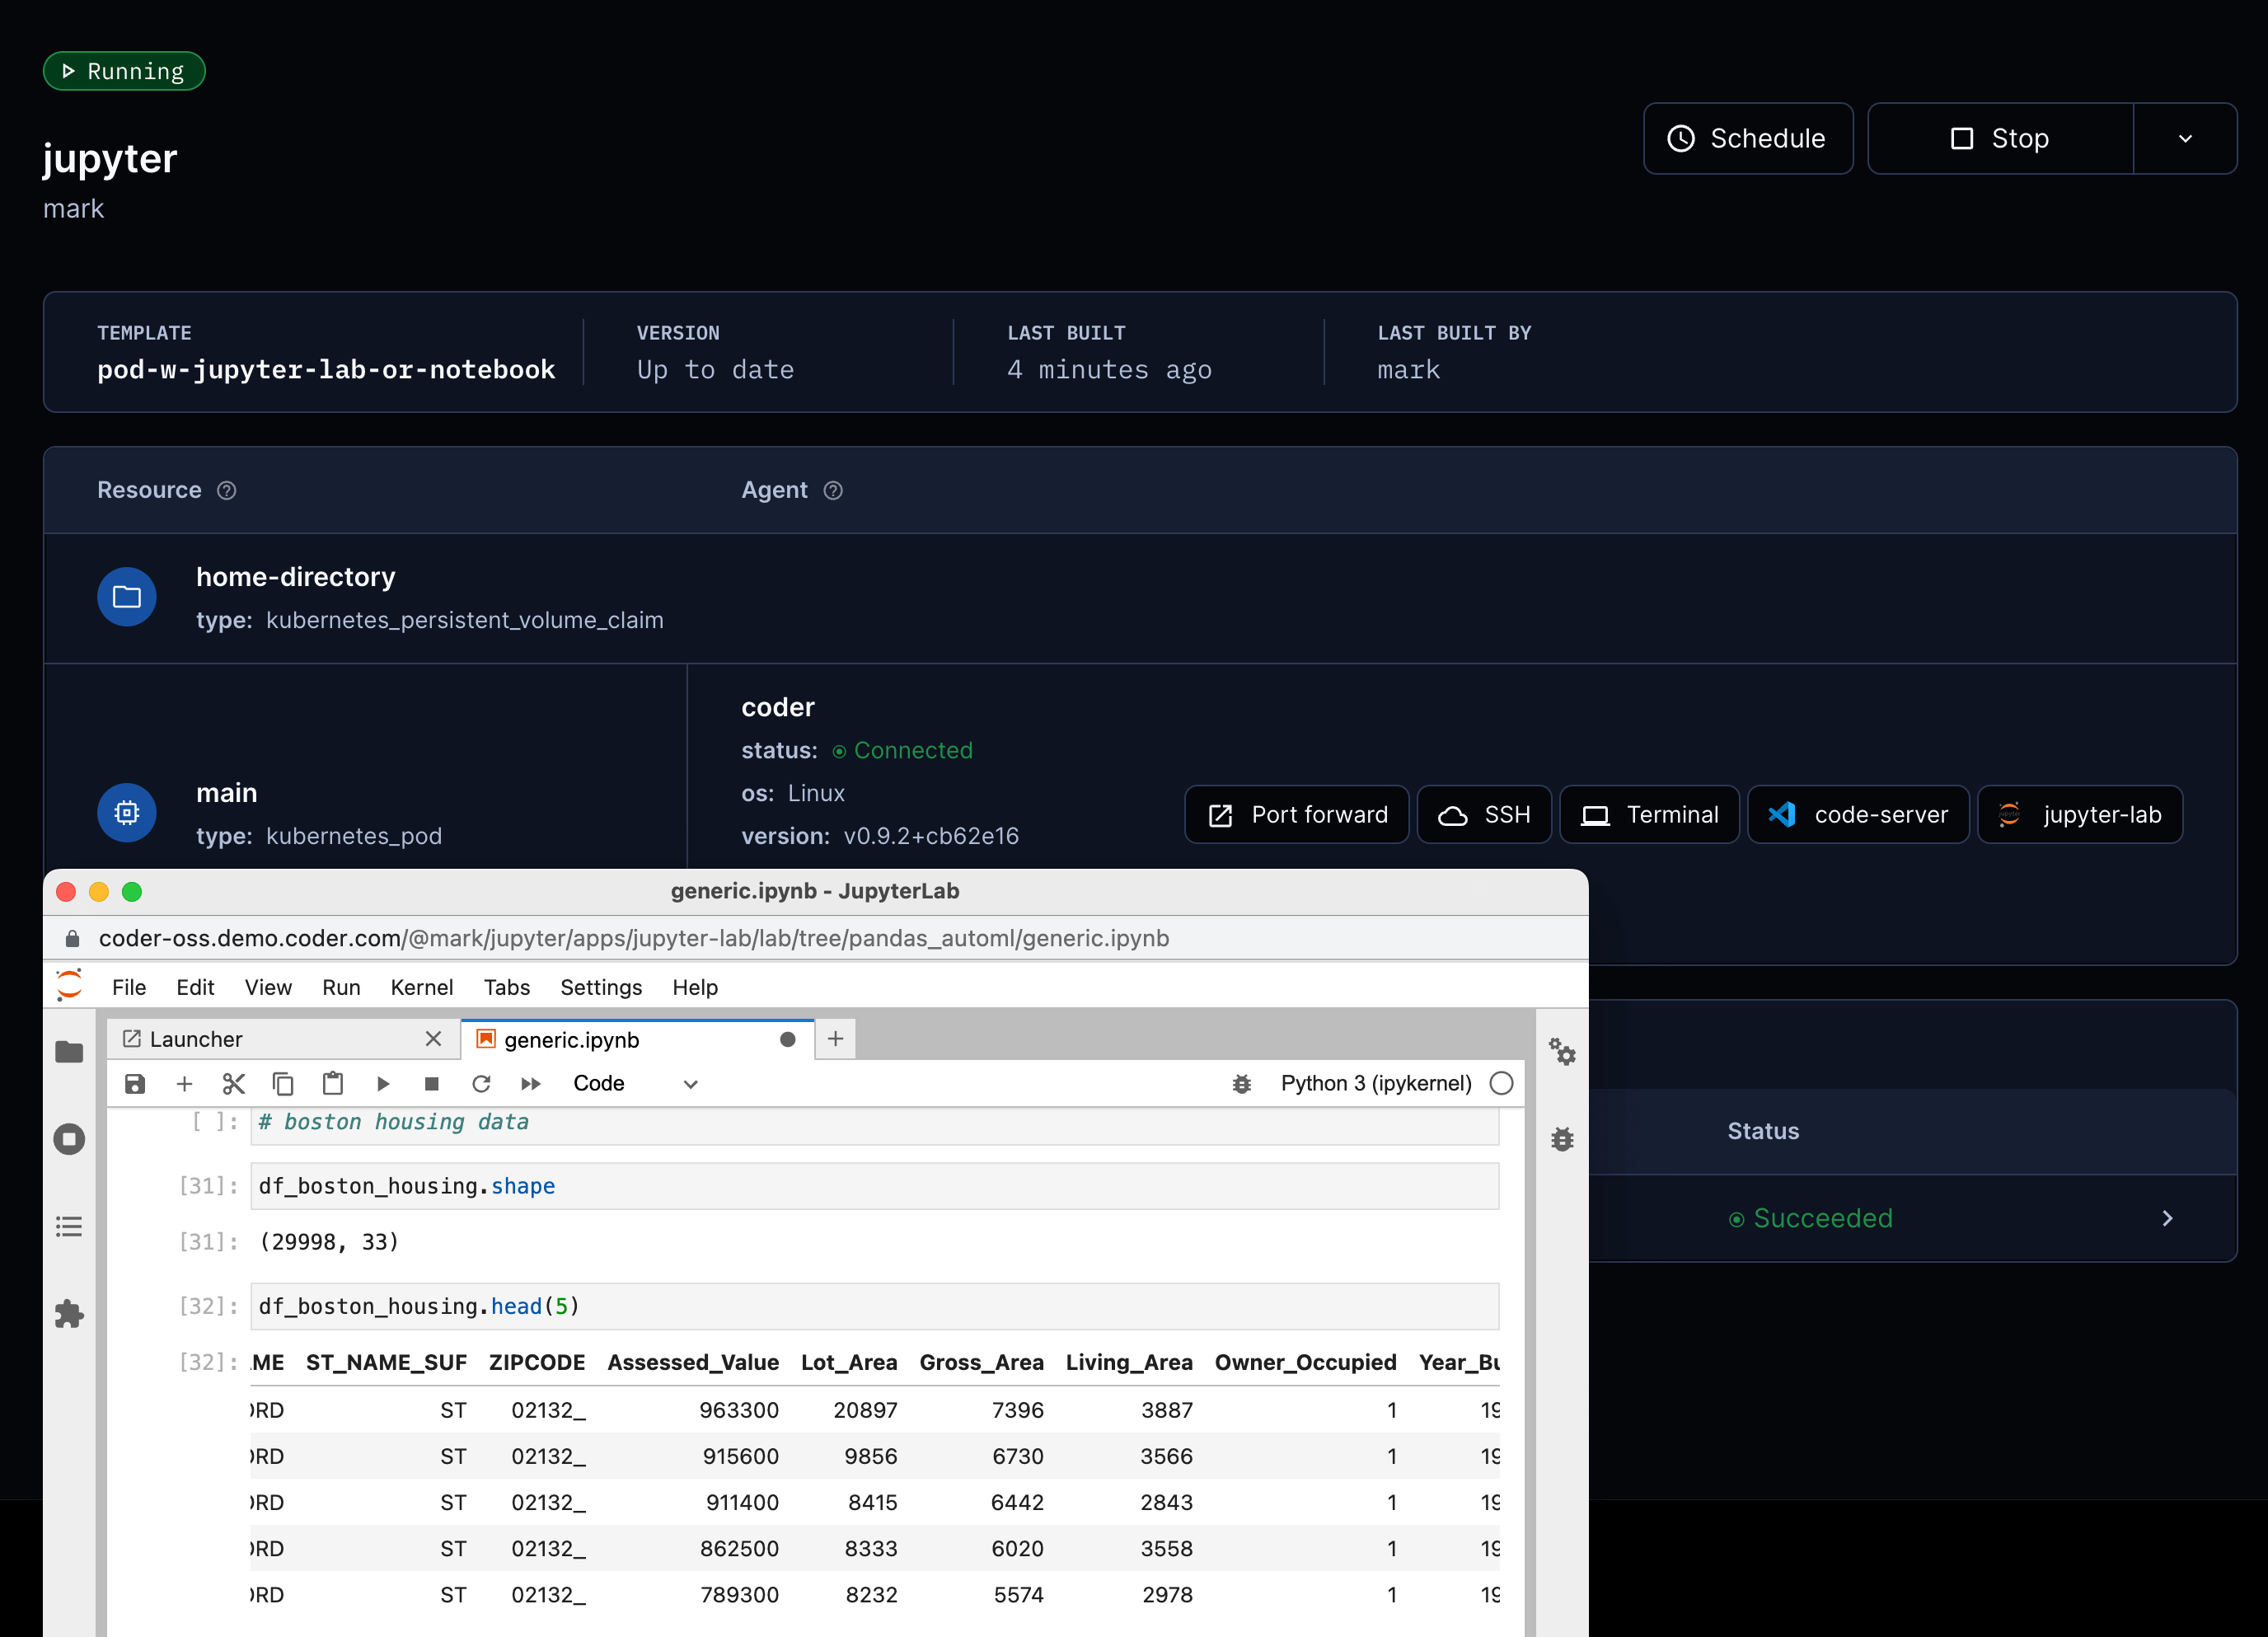Add a new launcher tab with plus button
Screen dimensions: 2268x1637
(x=836, y=1040)
